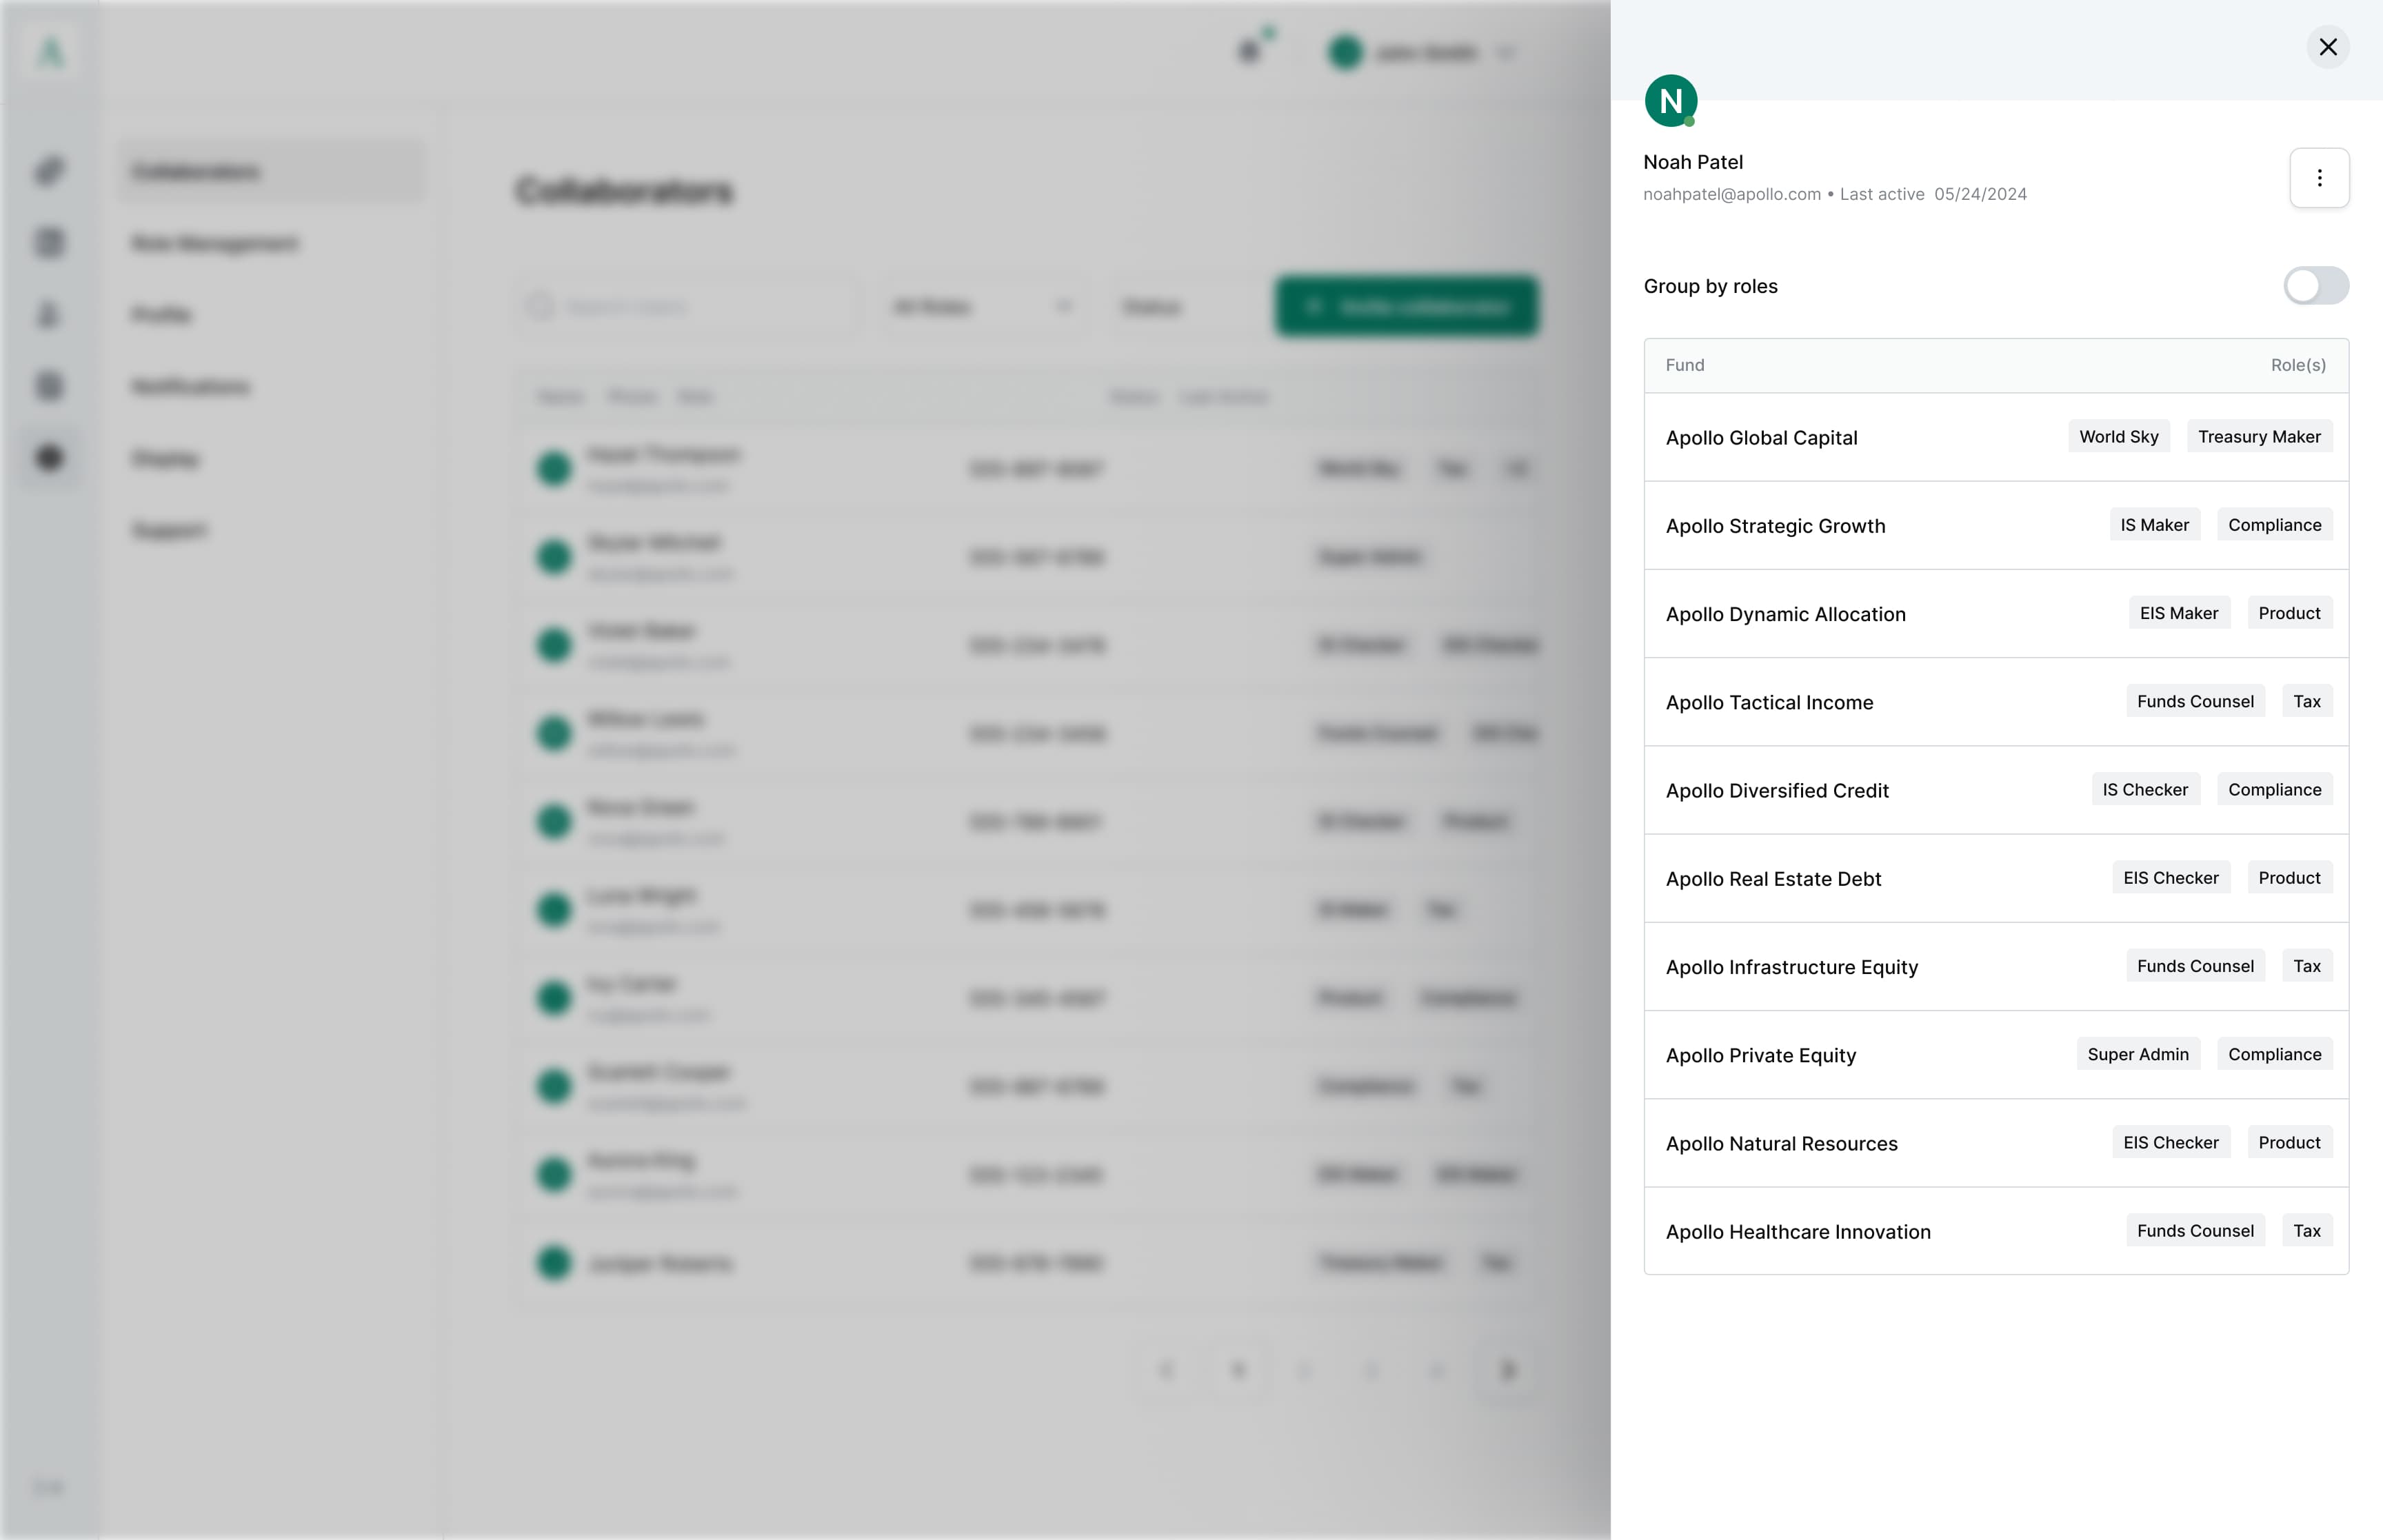The image size is (2383, 1540).
Task: Click the Role(s) column header
Action: click(x=2297, y=365)
